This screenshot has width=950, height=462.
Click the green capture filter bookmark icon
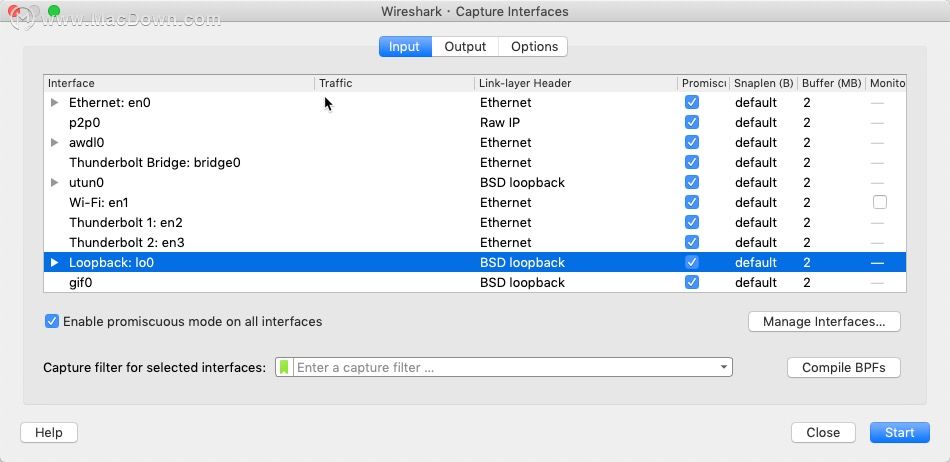284,367
